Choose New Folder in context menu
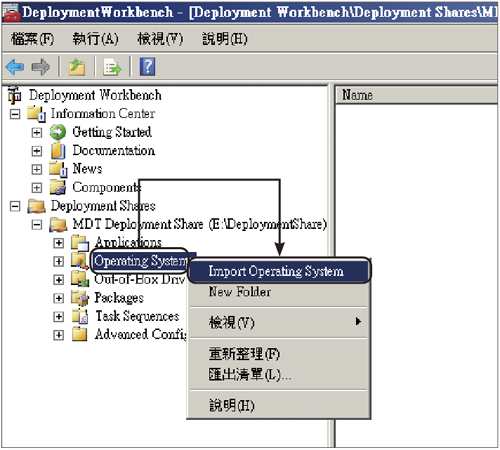500x450 pixels. (240, 292)
